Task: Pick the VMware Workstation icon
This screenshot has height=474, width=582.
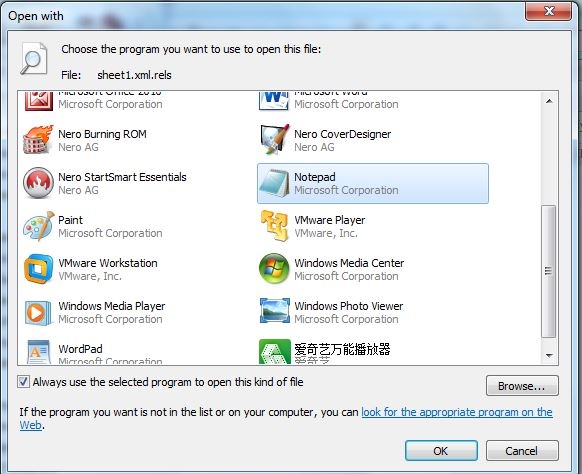Action: pos(38,269)
